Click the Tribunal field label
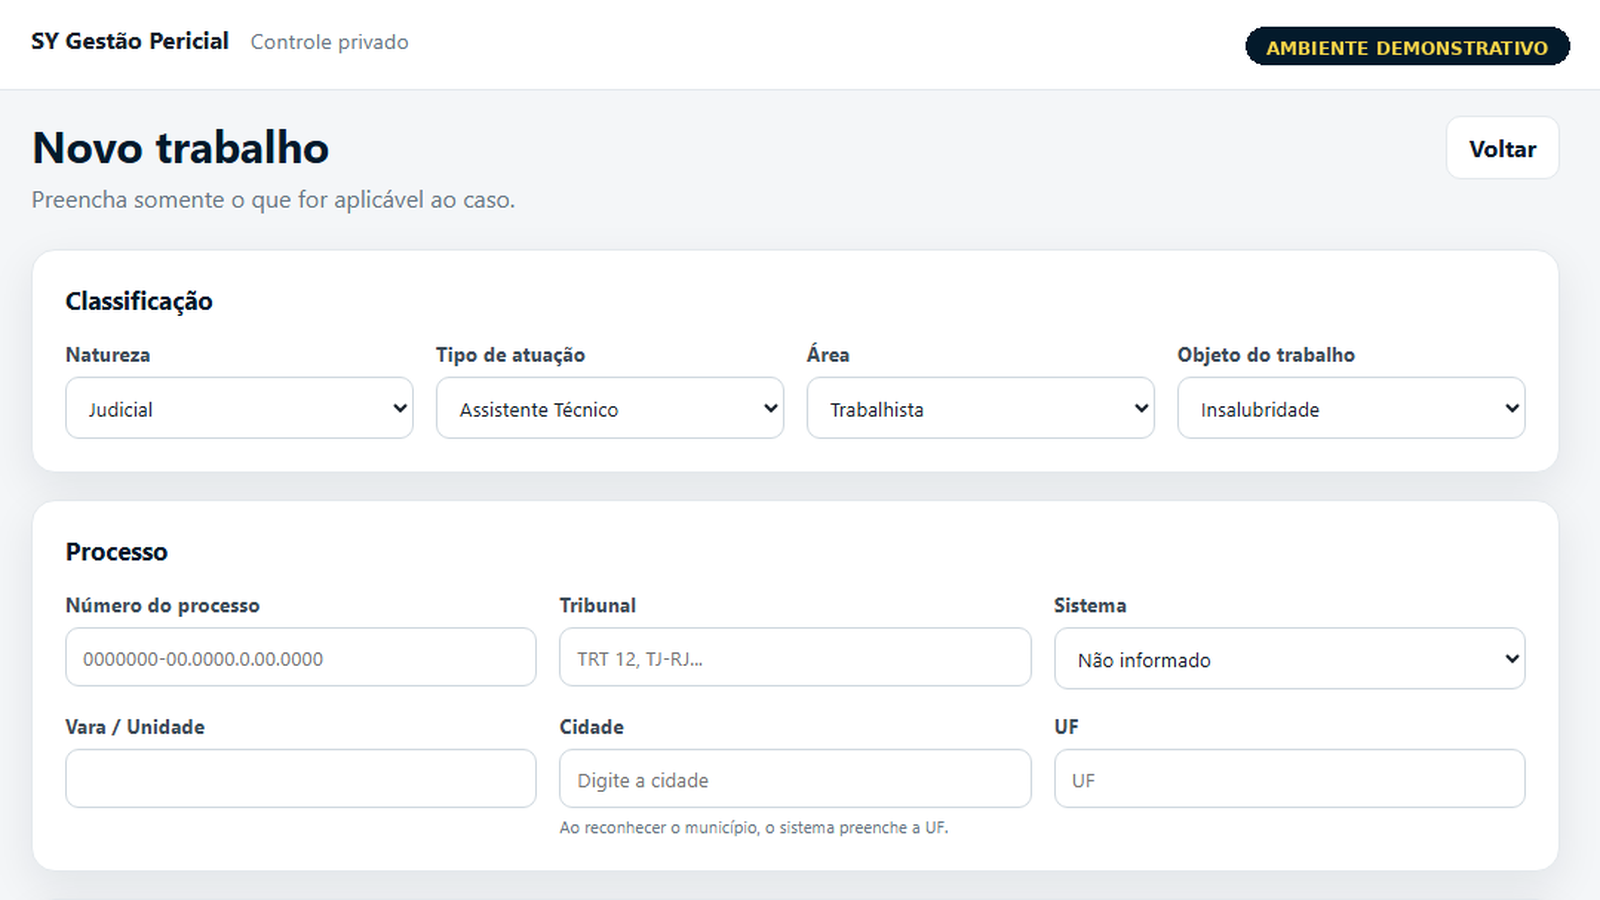Image resolution: width=1600 pixels, height=900 pixels. click(598, 605)
